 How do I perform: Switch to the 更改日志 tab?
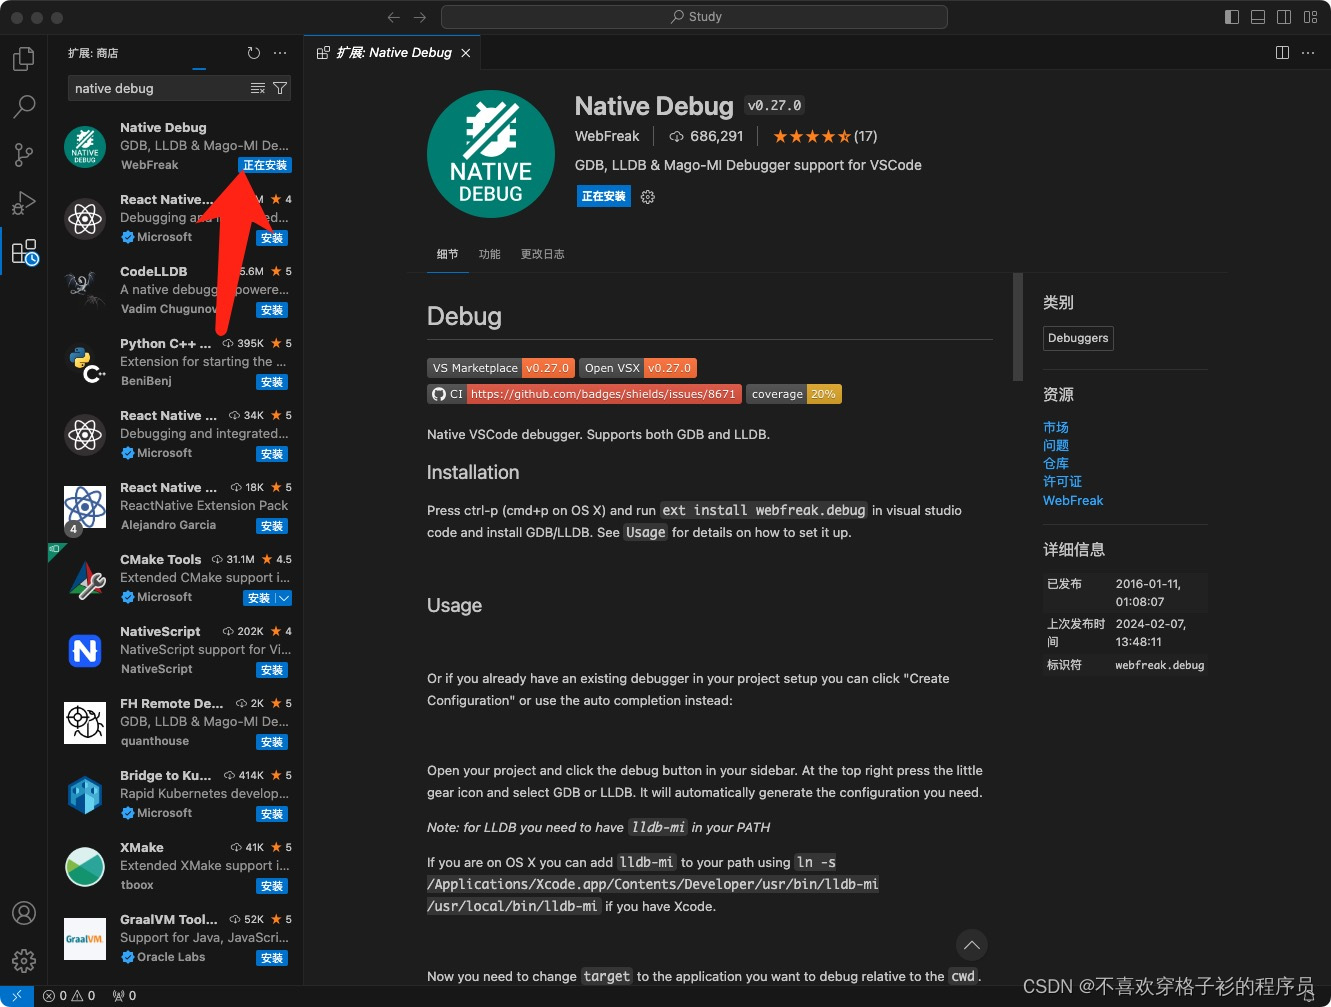click(542, 253)
